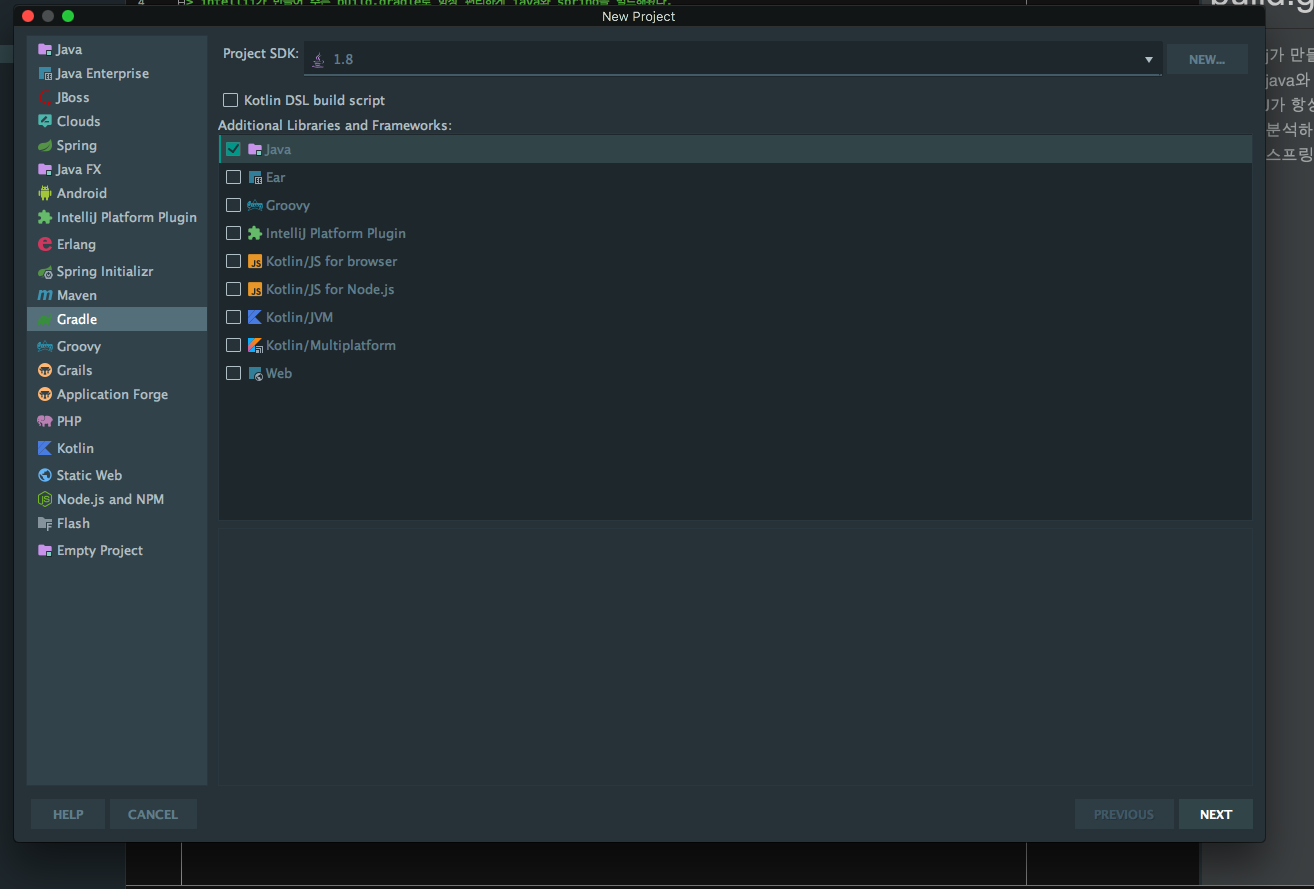Click the Android robot icon
This screenshot has width=1314, height=889.
[x=44, y=193]
